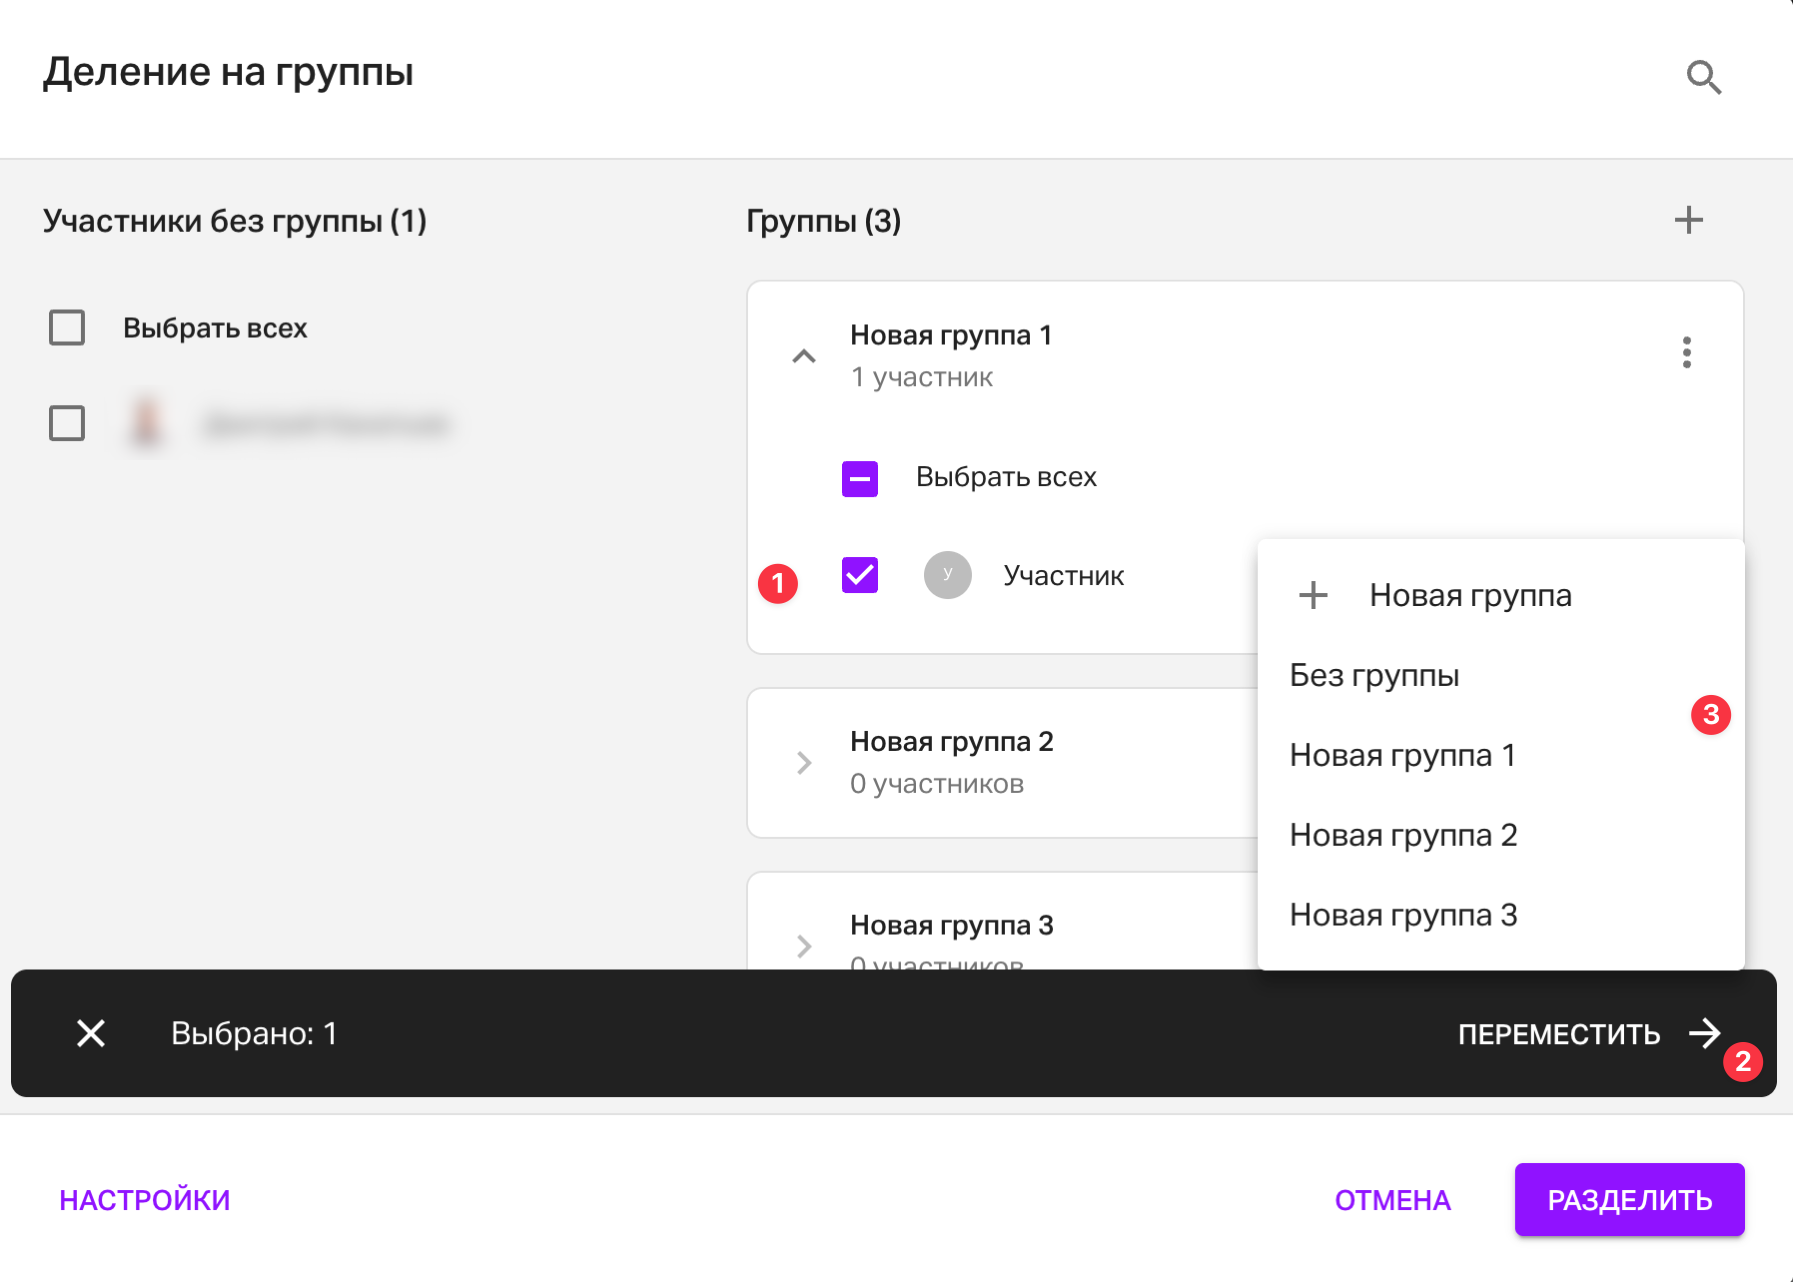Viewport: 1793px width, 1282px height.
Task: Expand Новая группа 3
Action: pos(803,945)
